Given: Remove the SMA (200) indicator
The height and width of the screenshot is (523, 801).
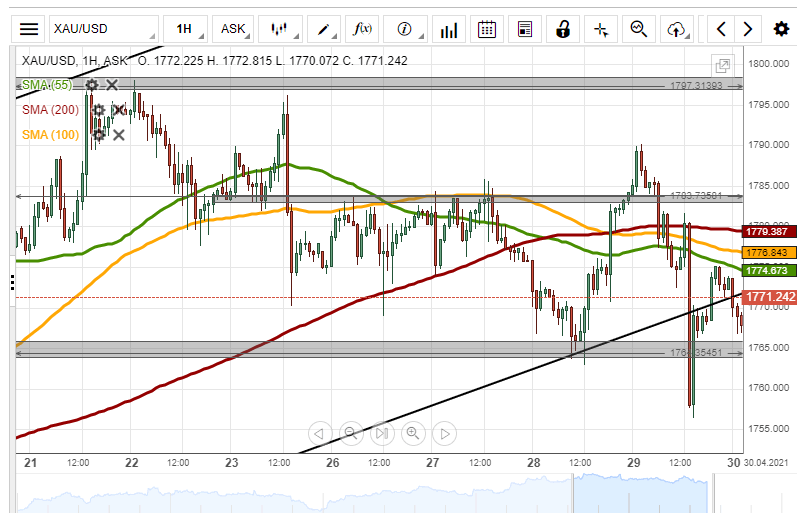Looking at the screenshot, I should [118, 110].
